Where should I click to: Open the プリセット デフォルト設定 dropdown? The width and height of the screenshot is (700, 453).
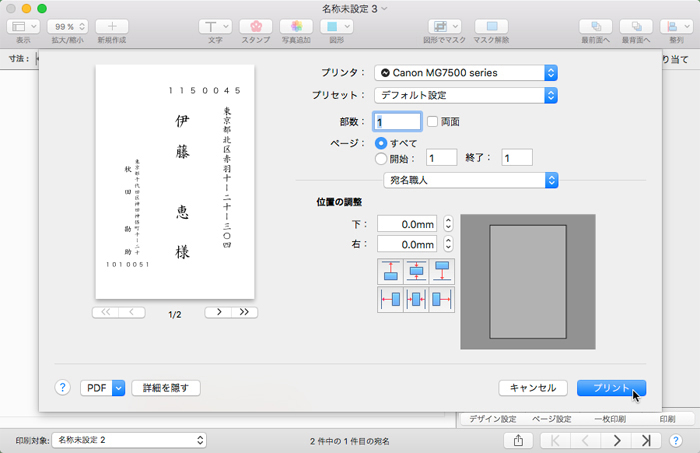465,95
